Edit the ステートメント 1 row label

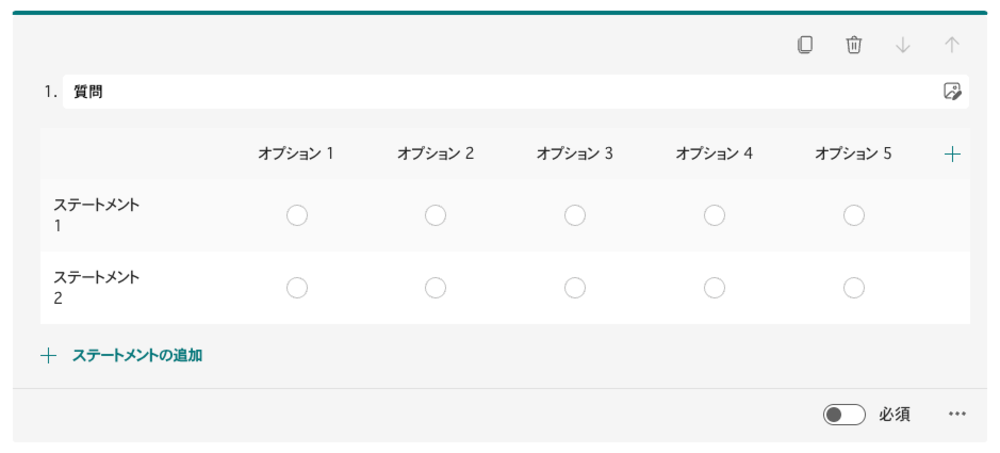pos(97,215)
